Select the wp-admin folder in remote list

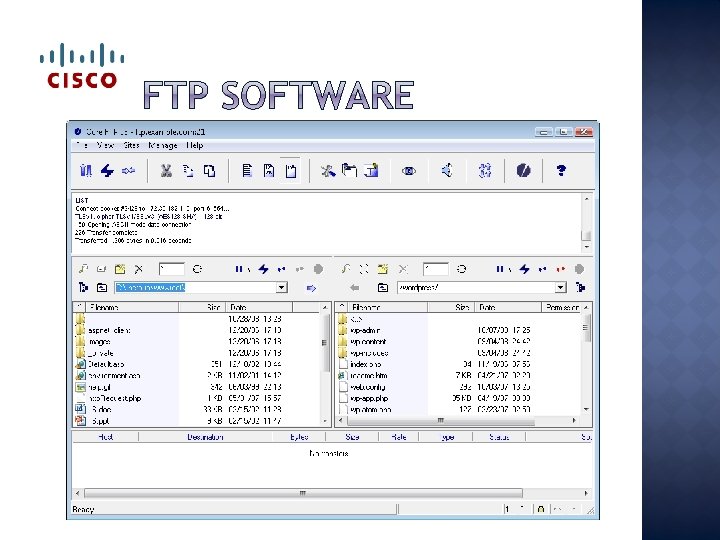365,330
